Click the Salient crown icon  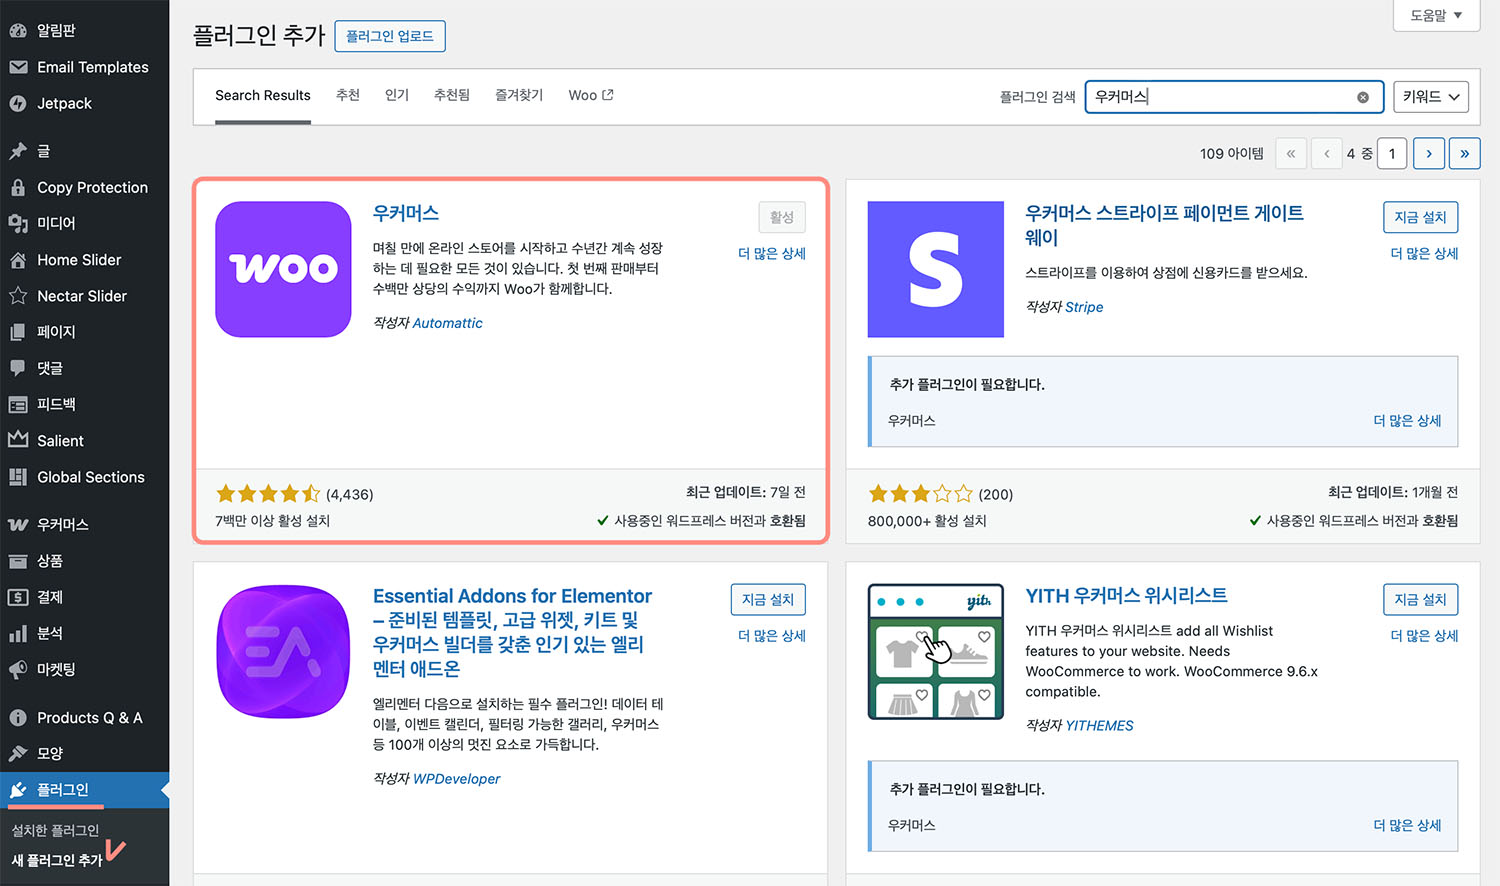pyautogui.click(x=18, y=440)
